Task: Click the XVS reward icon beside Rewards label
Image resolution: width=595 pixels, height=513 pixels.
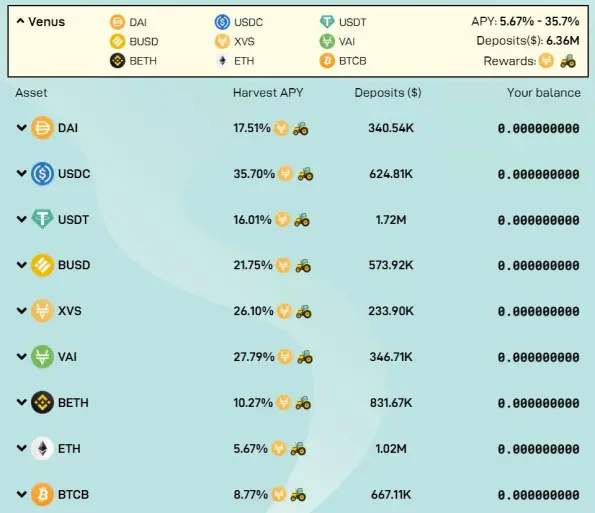Action: pos(546,61)
